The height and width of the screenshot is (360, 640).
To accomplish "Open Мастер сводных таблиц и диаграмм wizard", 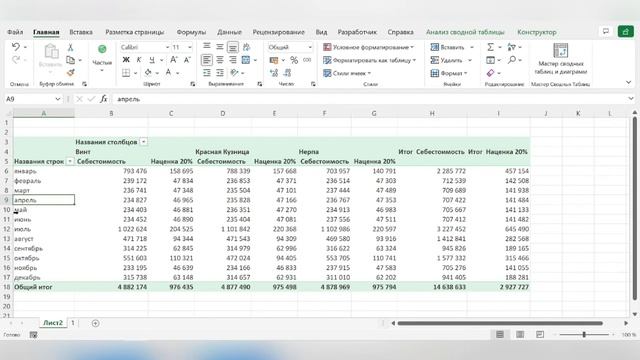I will [x=560, y=59].
